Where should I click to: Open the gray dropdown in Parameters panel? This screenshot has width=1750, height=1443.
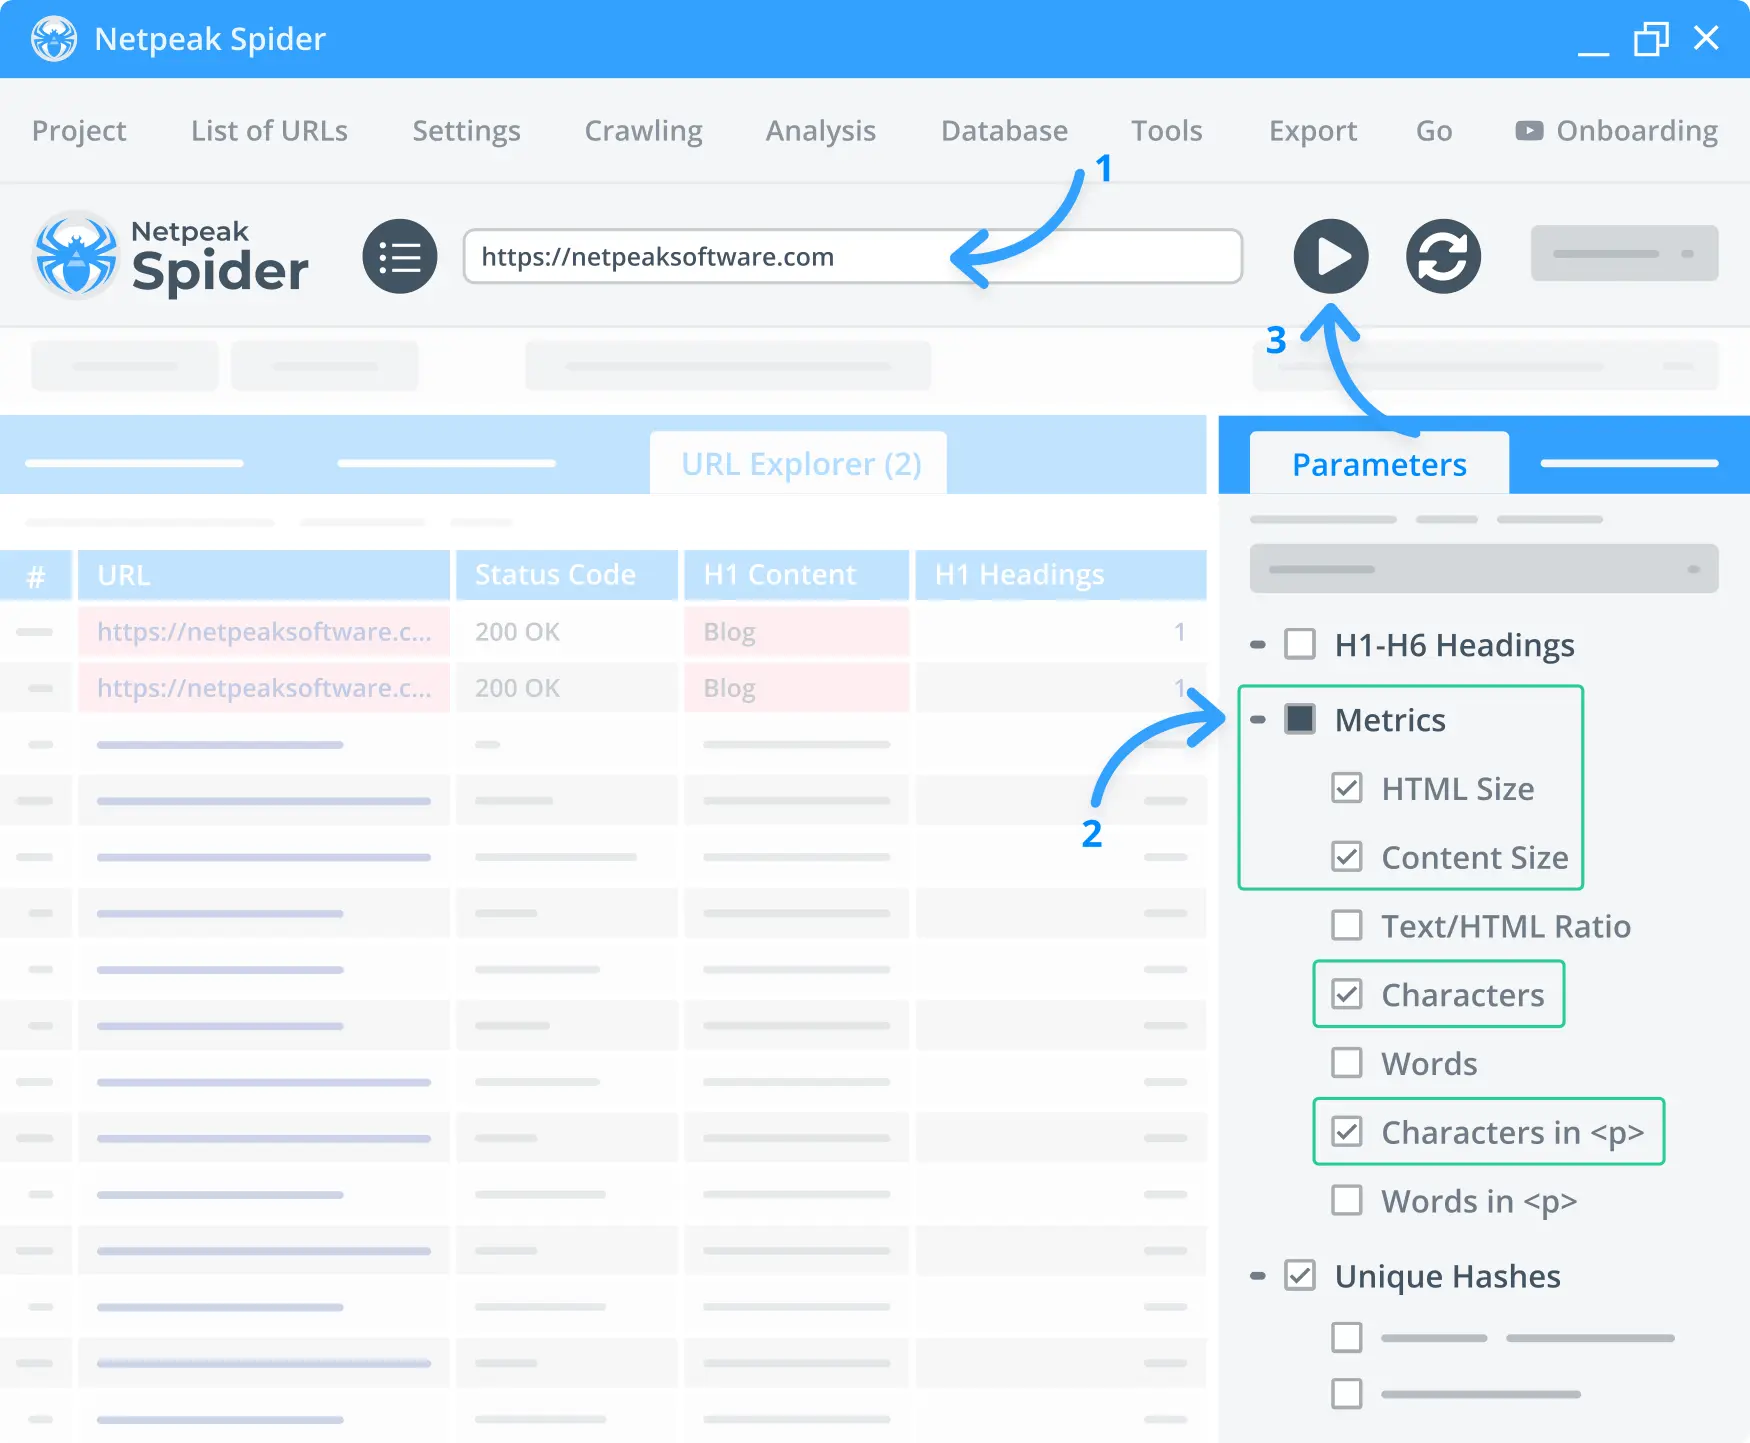pyautogui.click(x=1484, y=569)
